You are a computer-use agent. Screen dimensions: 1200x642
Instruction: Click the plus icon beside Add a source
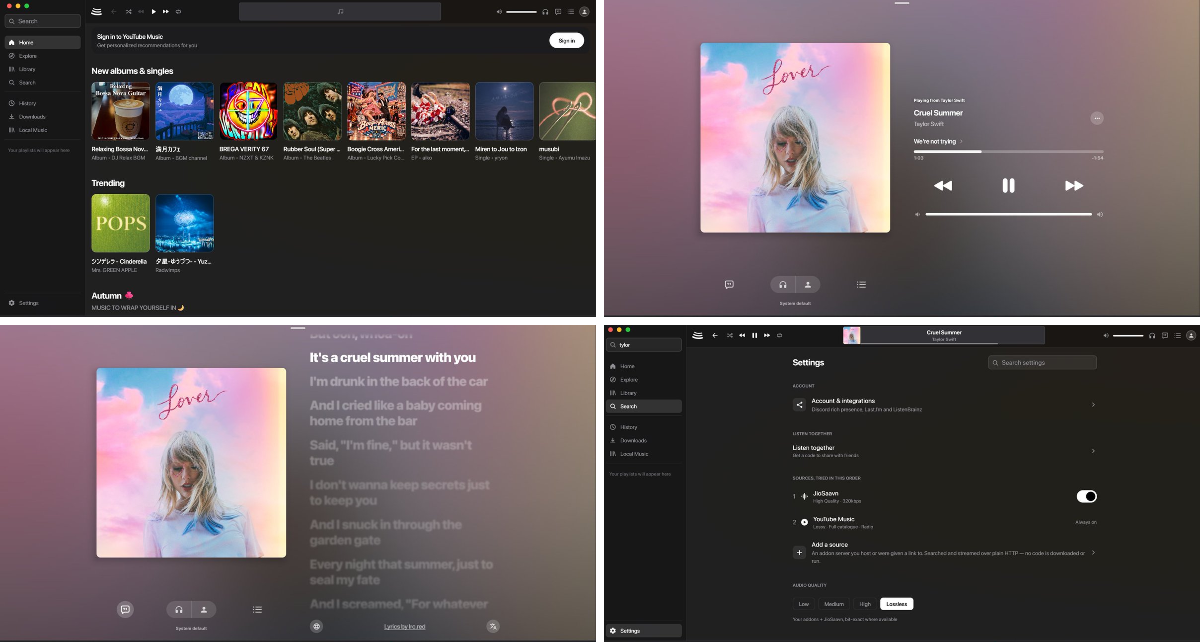[799, 552]
